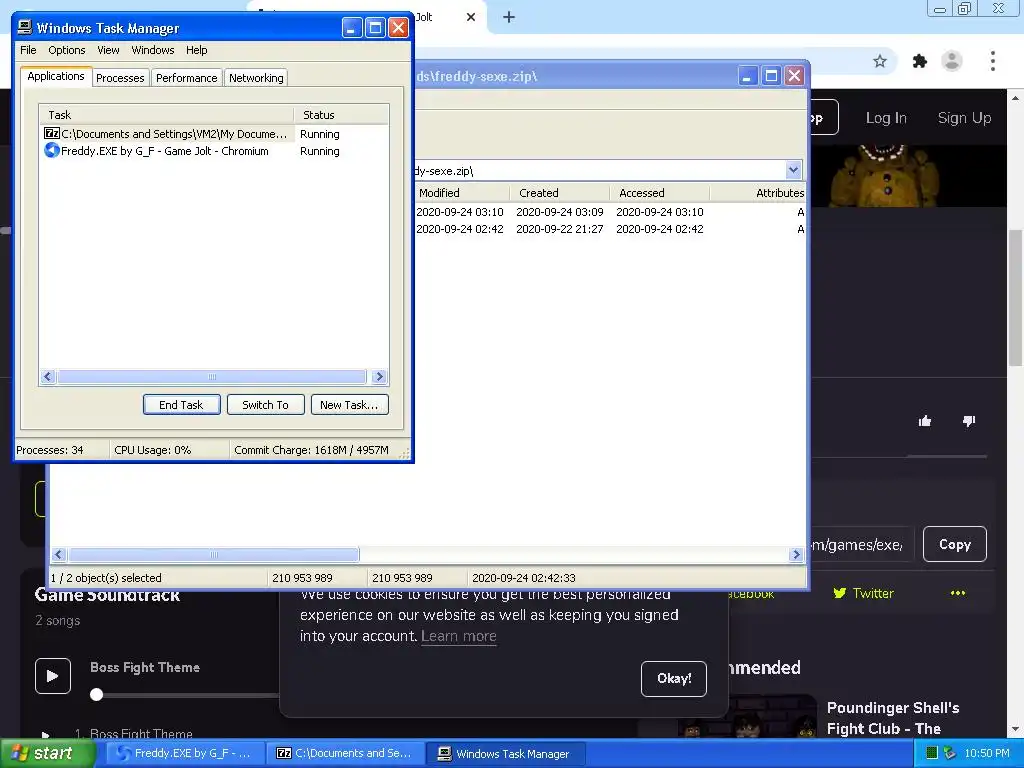Click the End Task button
The width and height of the screenshot is (1024, 768).
[182, 405]
